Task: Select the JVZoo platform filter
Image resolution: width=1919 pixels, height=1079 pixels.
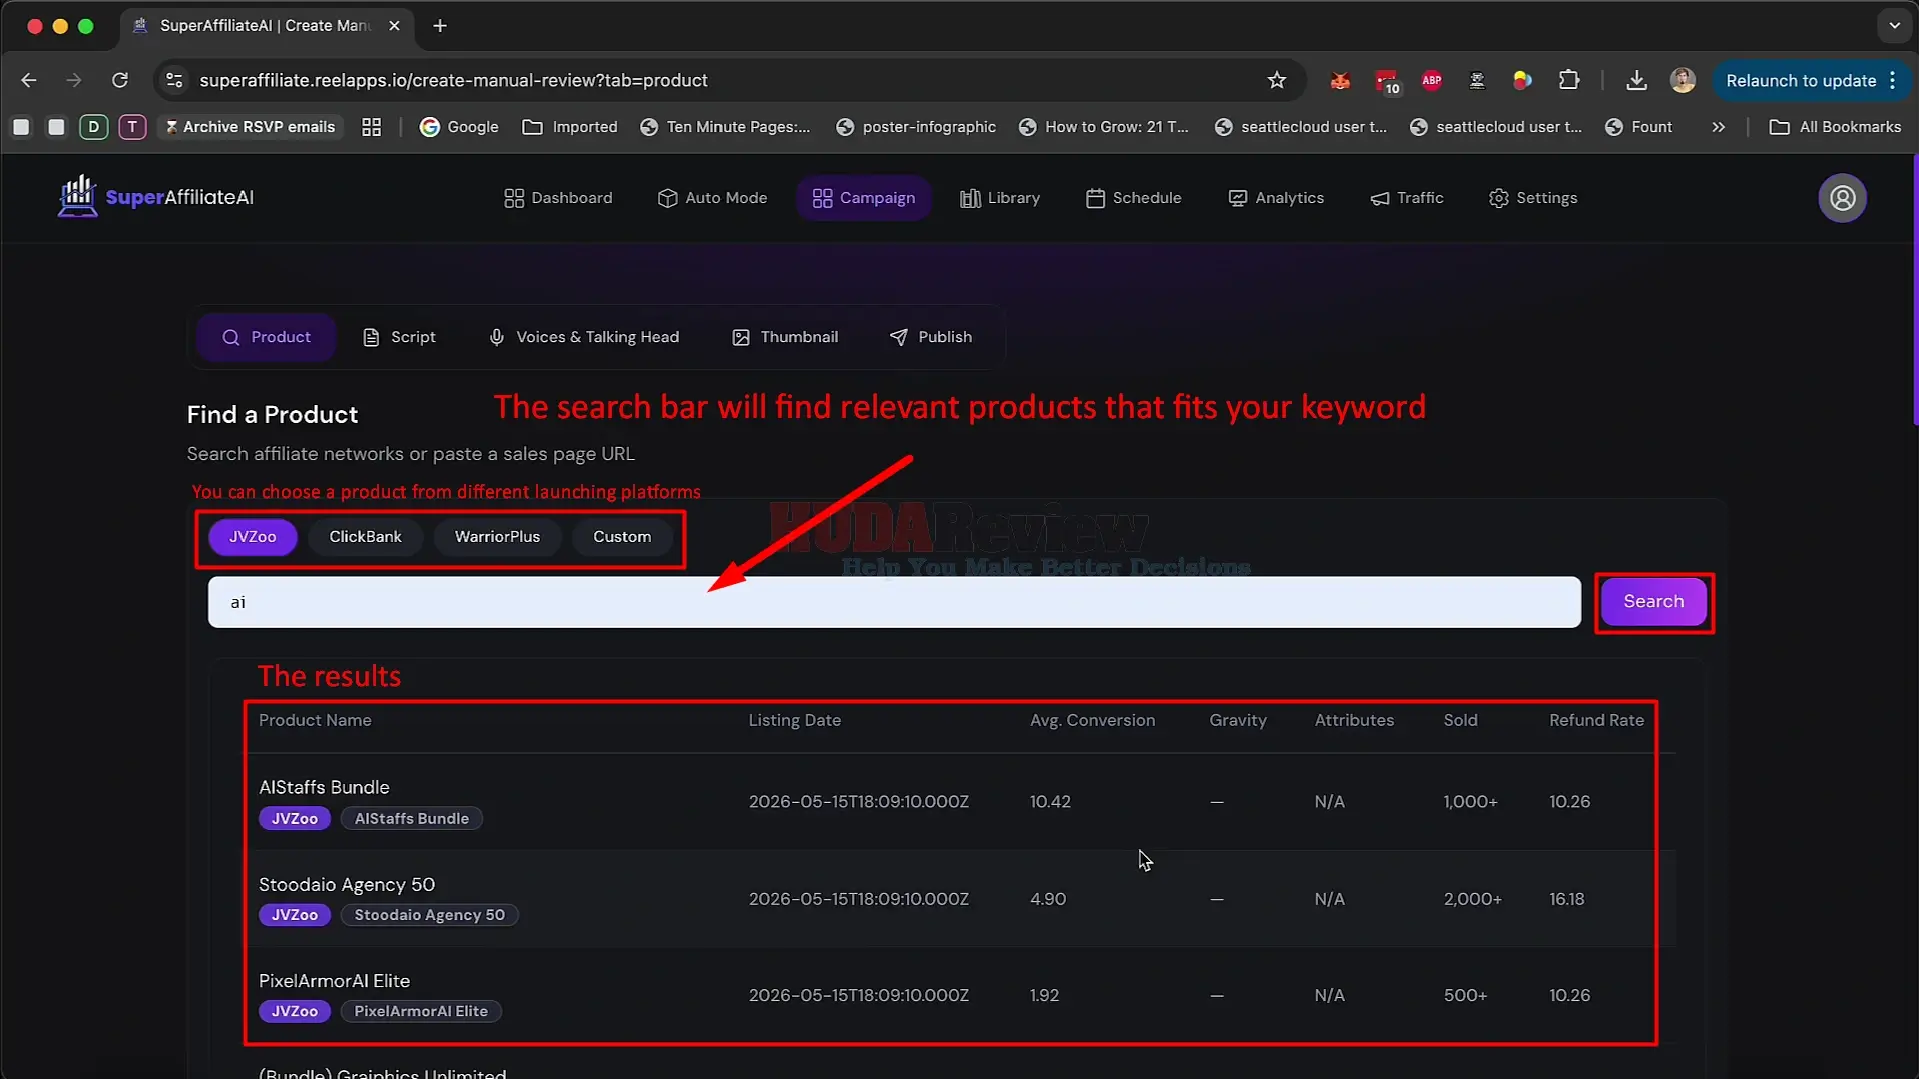Action: (253, 537)
